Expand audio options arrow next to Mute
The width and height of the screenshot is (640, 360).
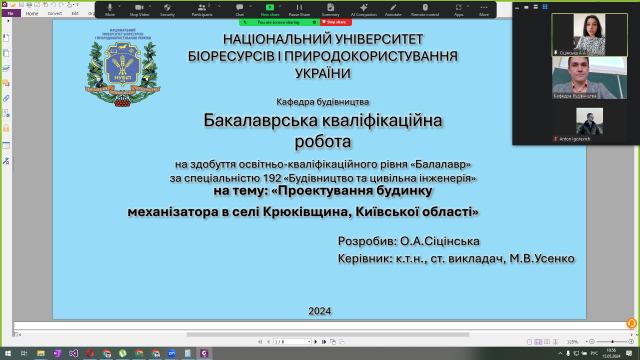click(120, 7)
